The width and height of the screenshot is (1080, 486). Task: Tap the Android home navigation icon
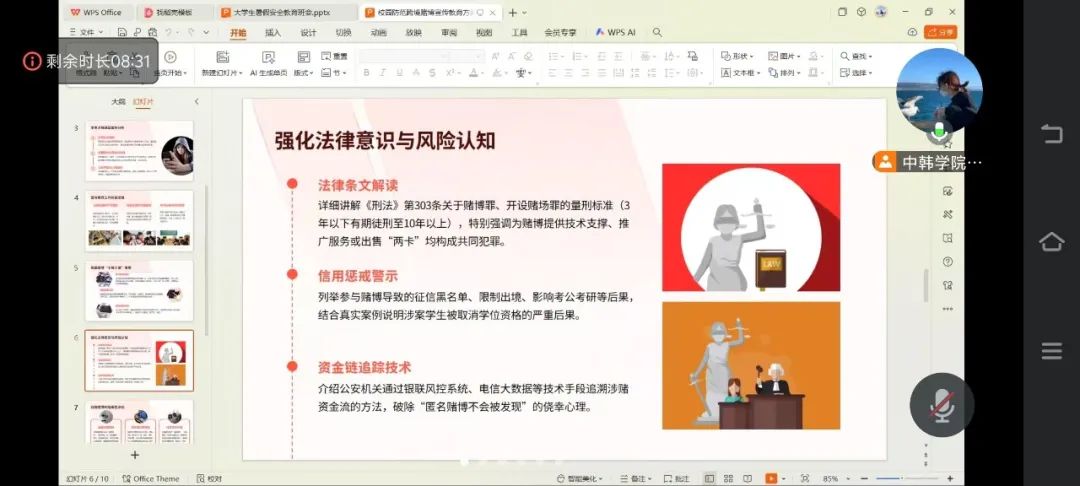click(x=1051, y=242)
